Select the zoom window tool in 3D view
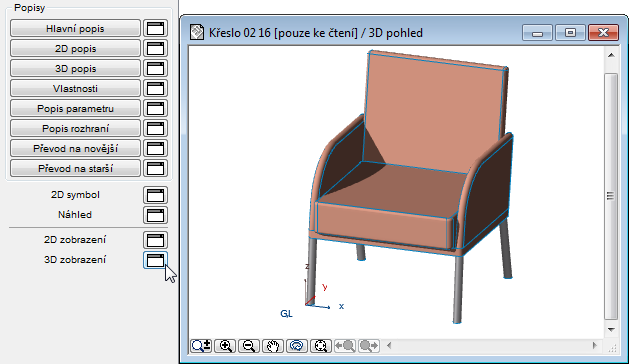Image resolution: width=629 pixels, height=364 pixels. coord(201,346)
